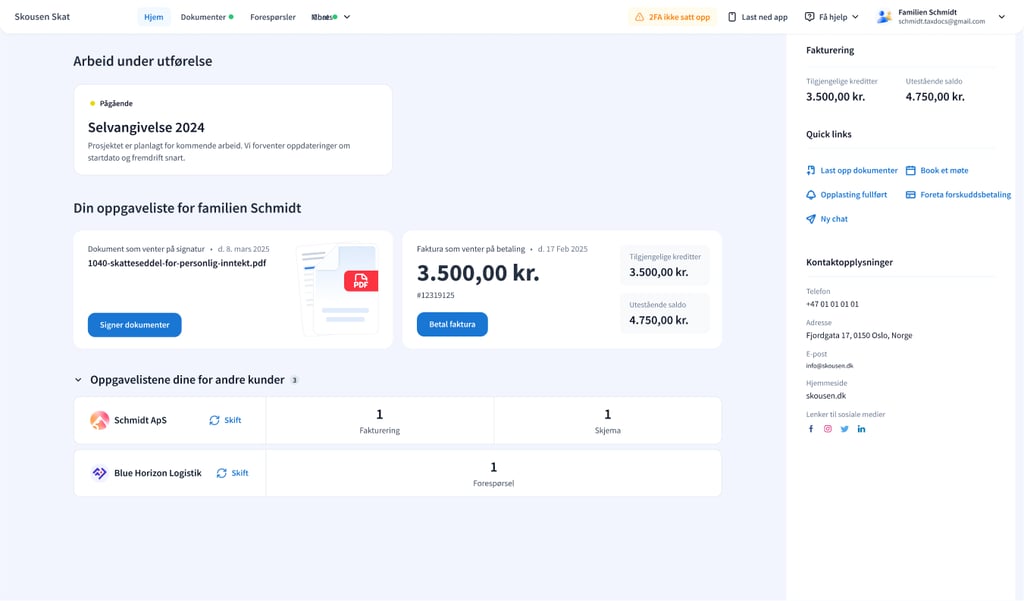Click the Twitter icon in contact info
The height and width of the screenshot is (601, 1024).
(844, 429)
